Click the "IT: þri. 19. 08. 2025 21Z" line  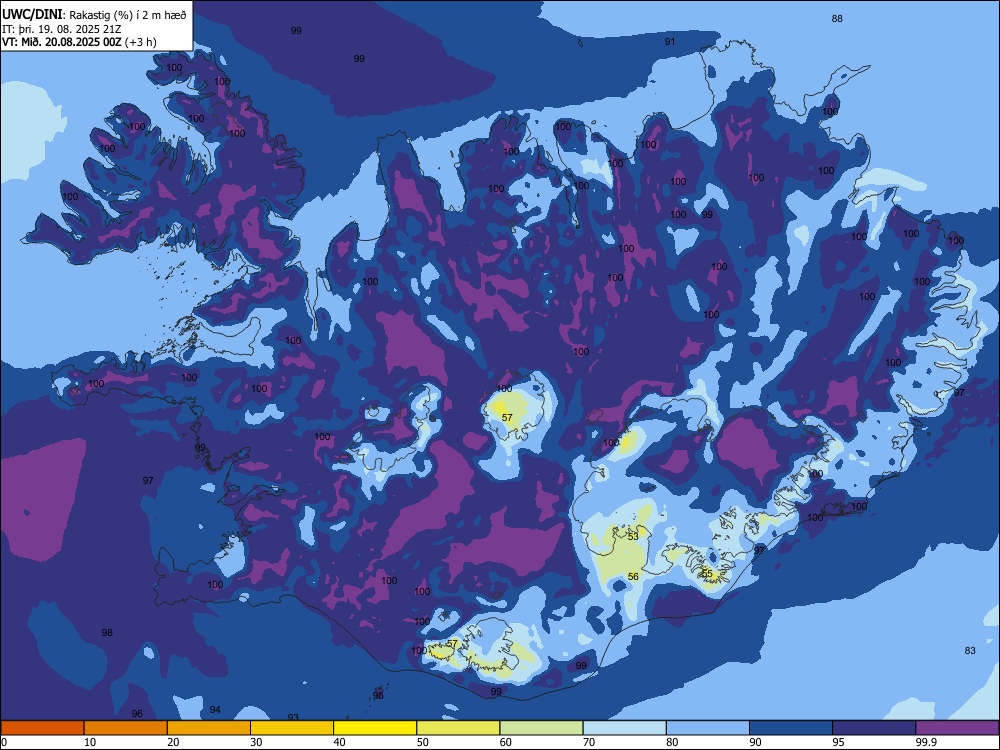coord(61,29)
